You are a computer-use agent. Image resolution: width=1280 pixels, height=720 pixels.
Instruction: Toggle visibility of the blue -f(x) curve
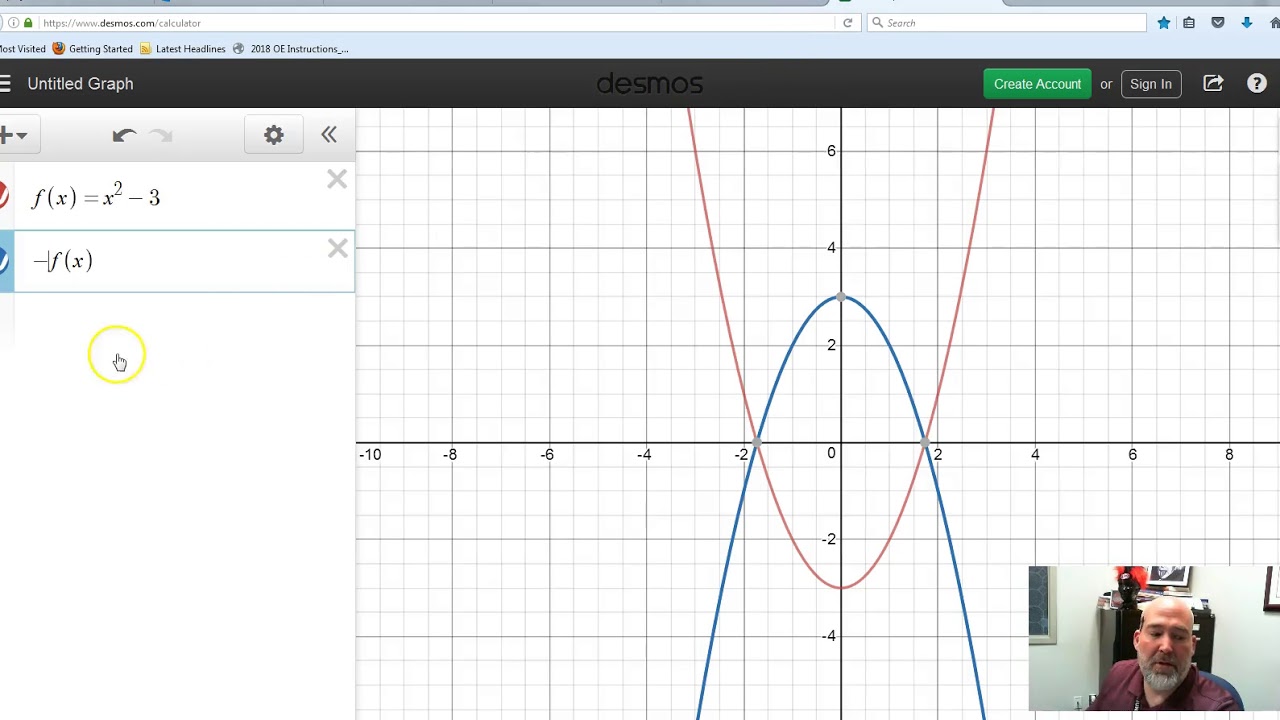[x=4, y=260]
